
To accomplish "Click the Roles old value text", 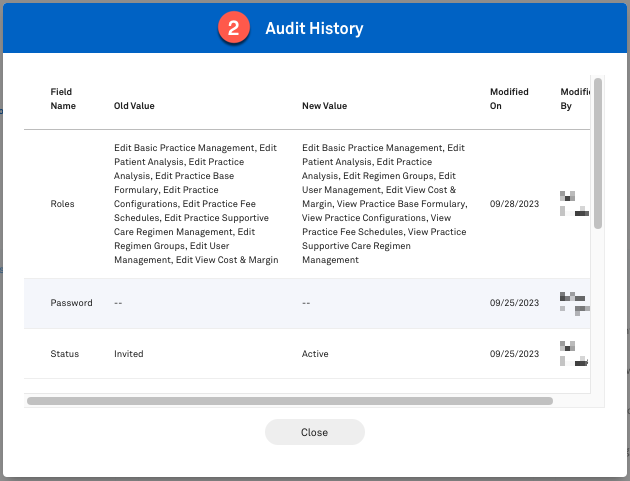I will point(195,203).
